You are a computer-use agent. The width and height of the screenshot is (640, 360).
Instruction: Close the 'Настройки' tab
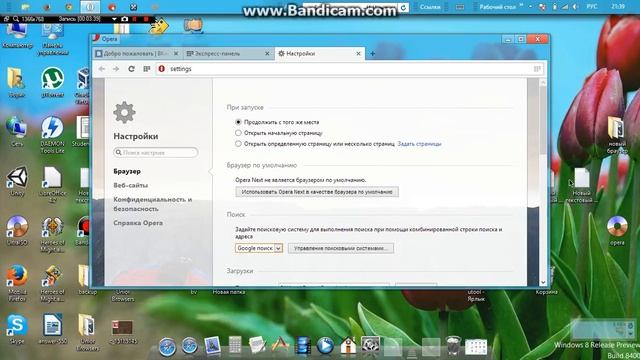(x=358, y=53)
